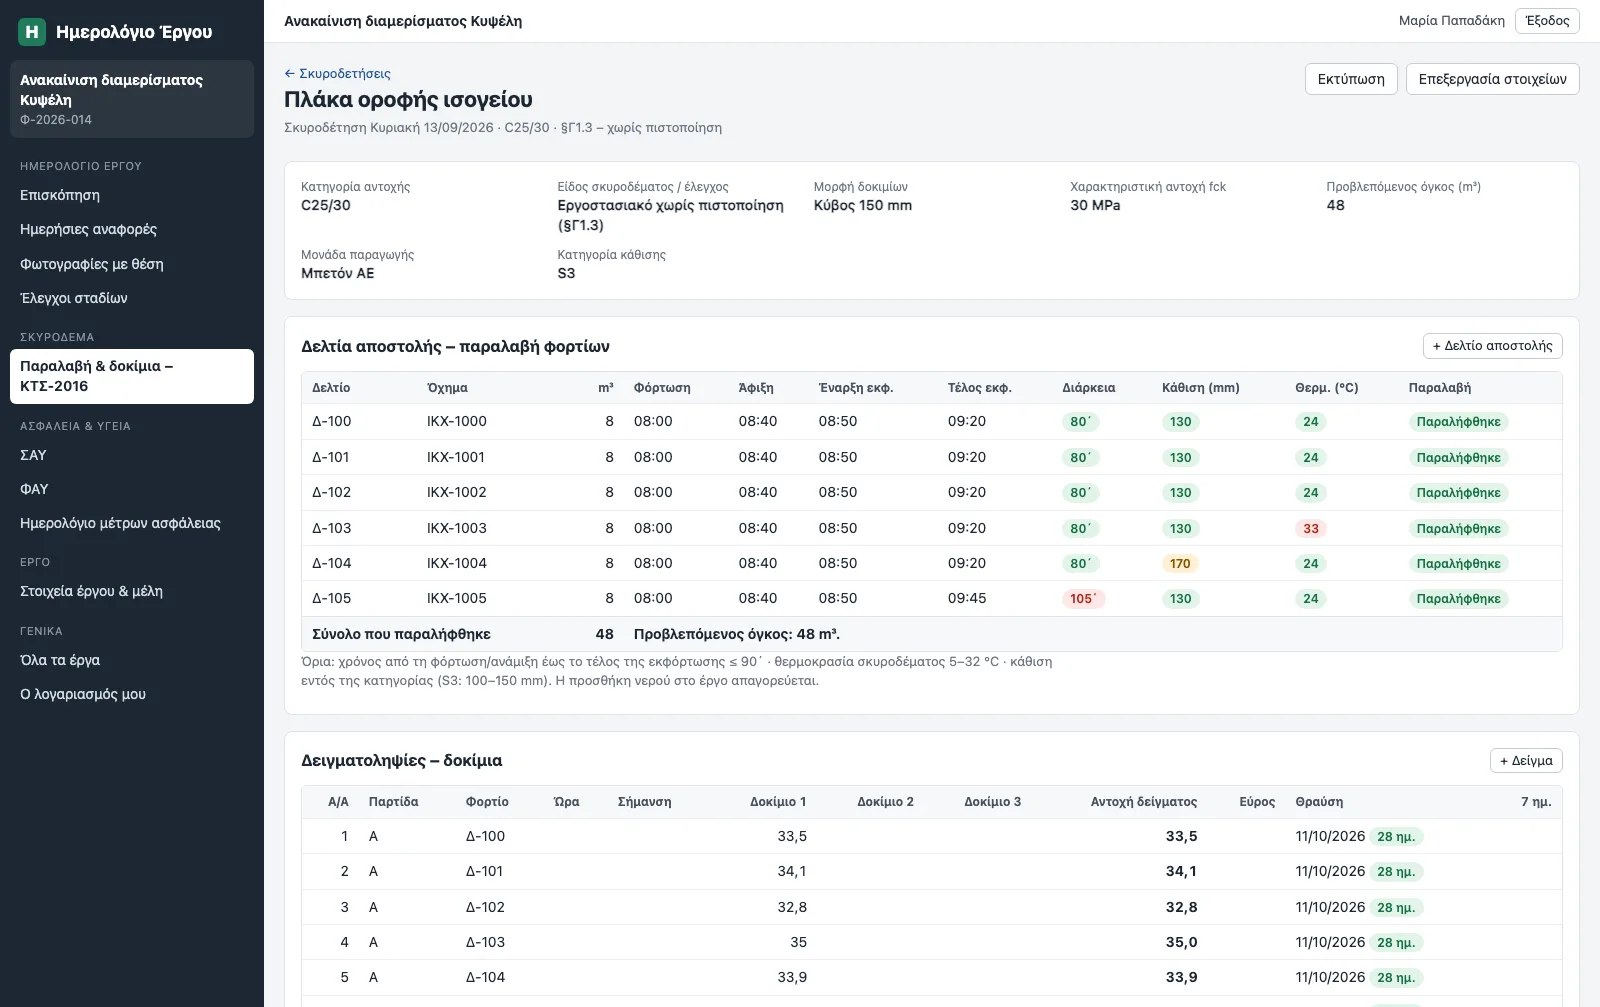Screen dimensions: 1600x1007
Task: Click vehicle ΙΚΧ-1003 cell
Action: click(457, 528)
